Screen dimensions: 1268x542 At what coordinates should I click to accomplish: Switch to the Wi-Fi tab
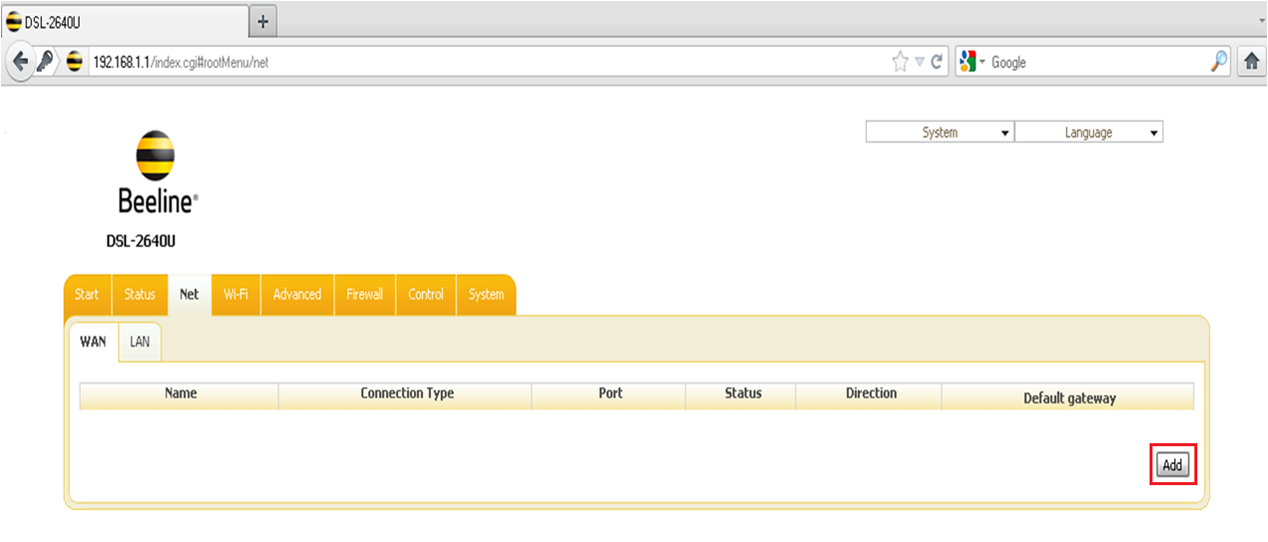click(236, 295)
